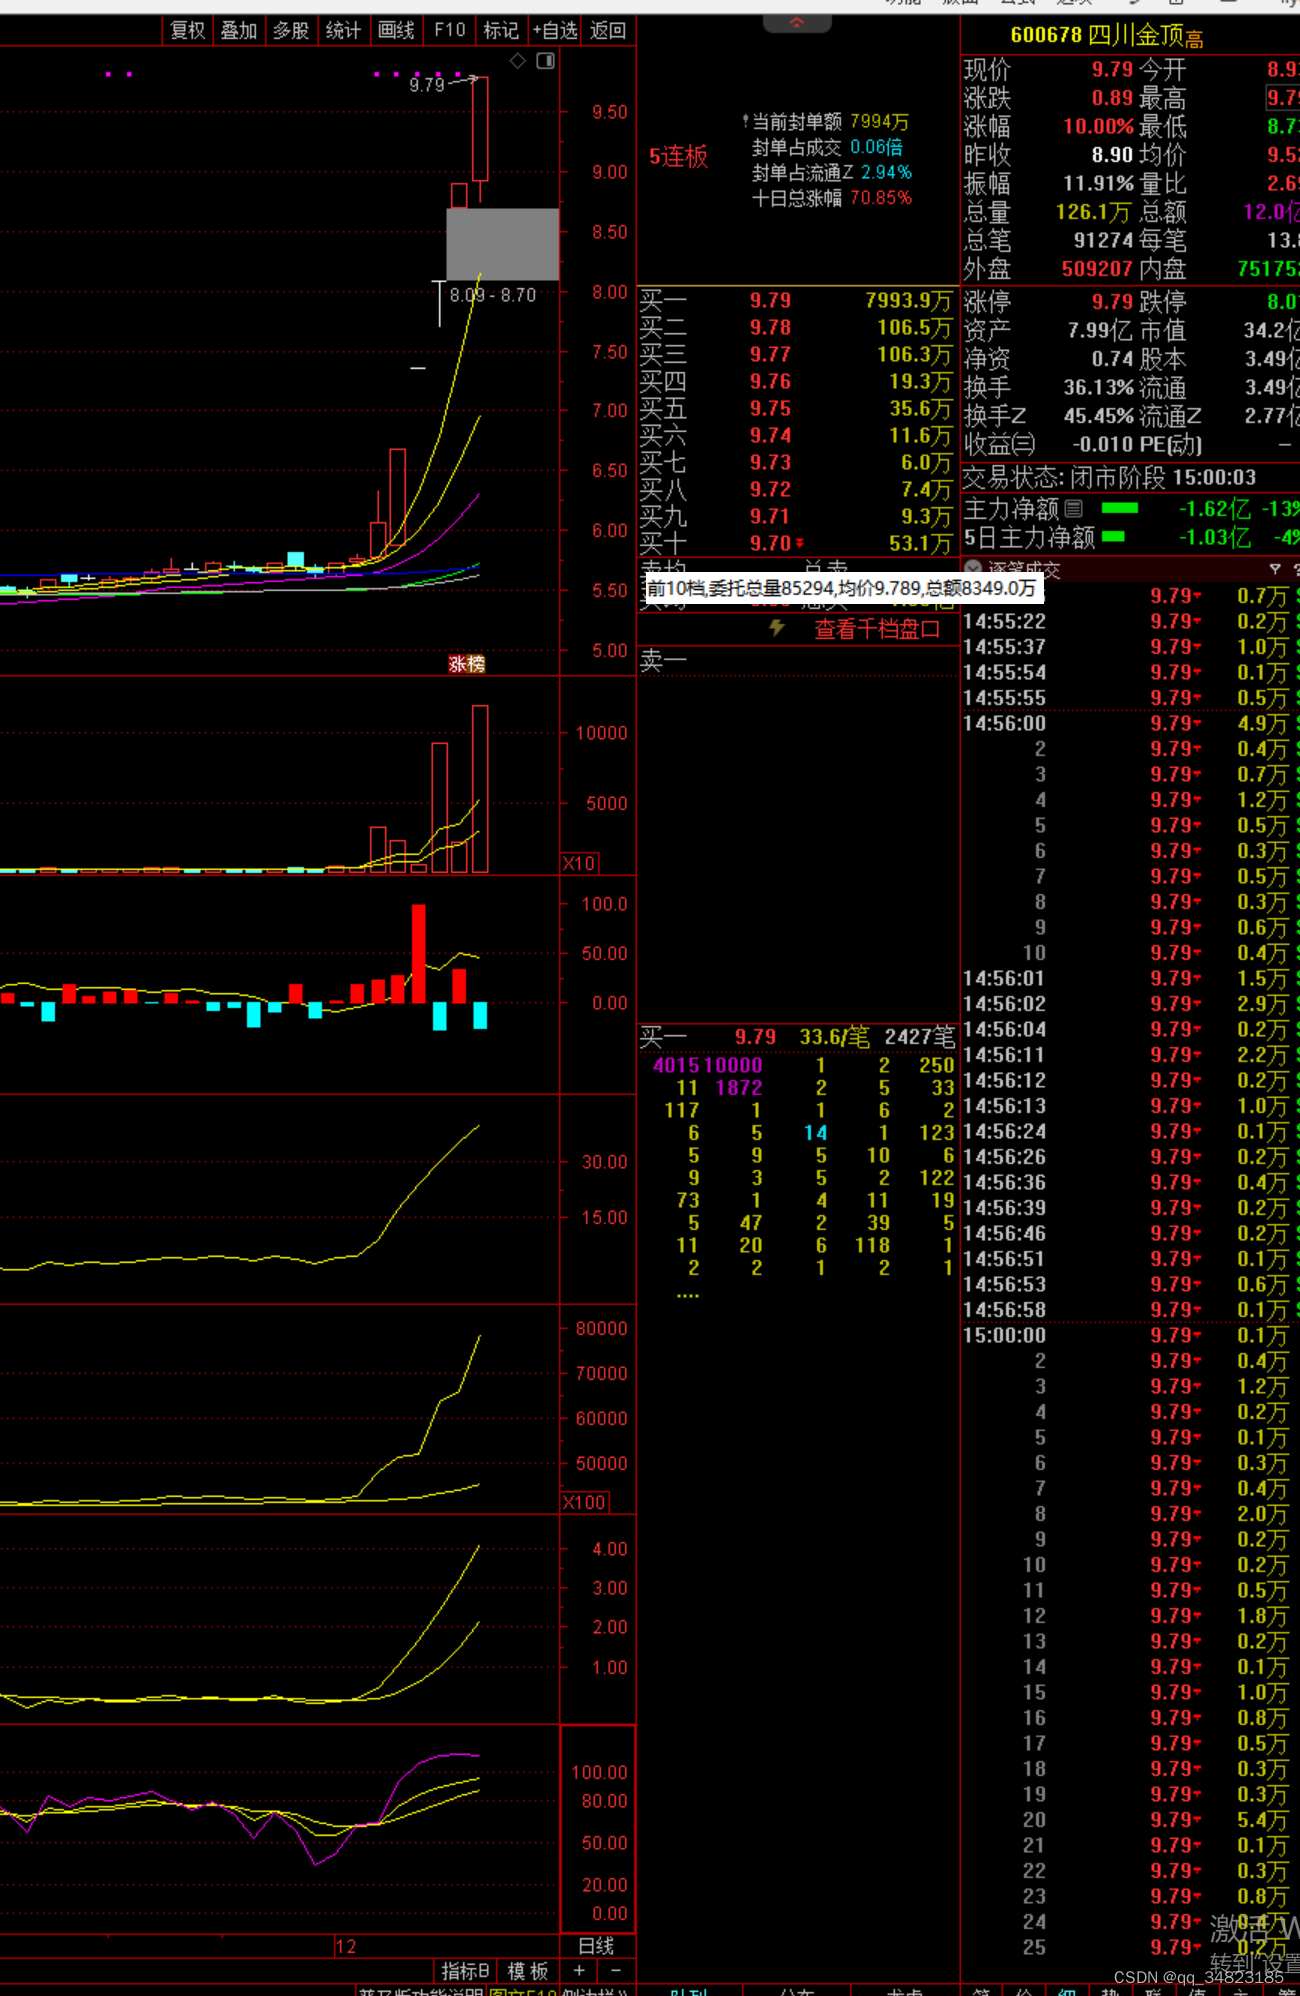Click the 买十 price 9.70
This screenshot has width=1300, height=1996.
(770, 543)
